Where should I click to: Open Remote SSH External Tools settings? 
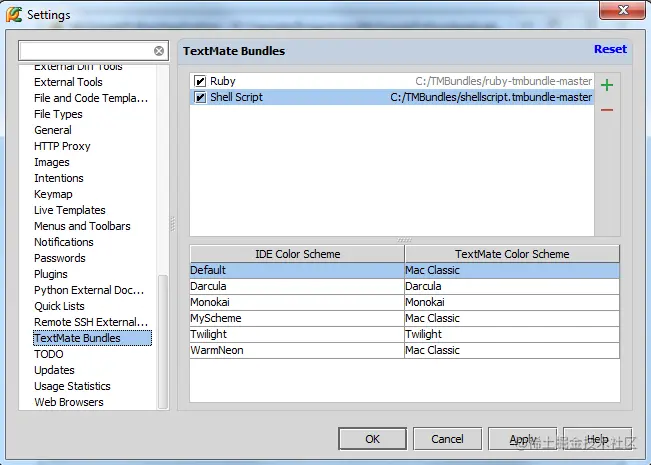point(91,322)
